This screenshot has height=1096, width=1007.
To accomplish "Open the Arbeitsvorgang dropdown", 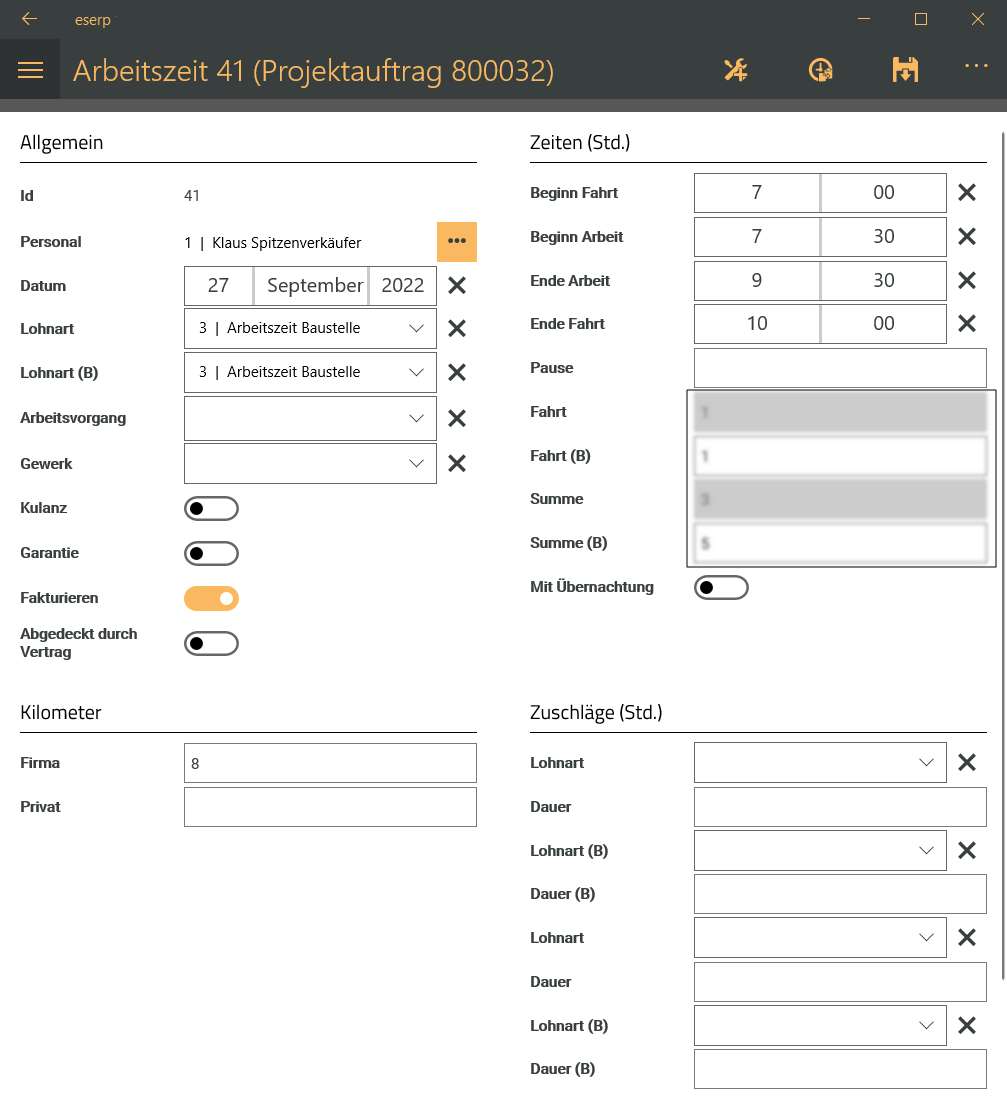I will (x=310, y=418).
